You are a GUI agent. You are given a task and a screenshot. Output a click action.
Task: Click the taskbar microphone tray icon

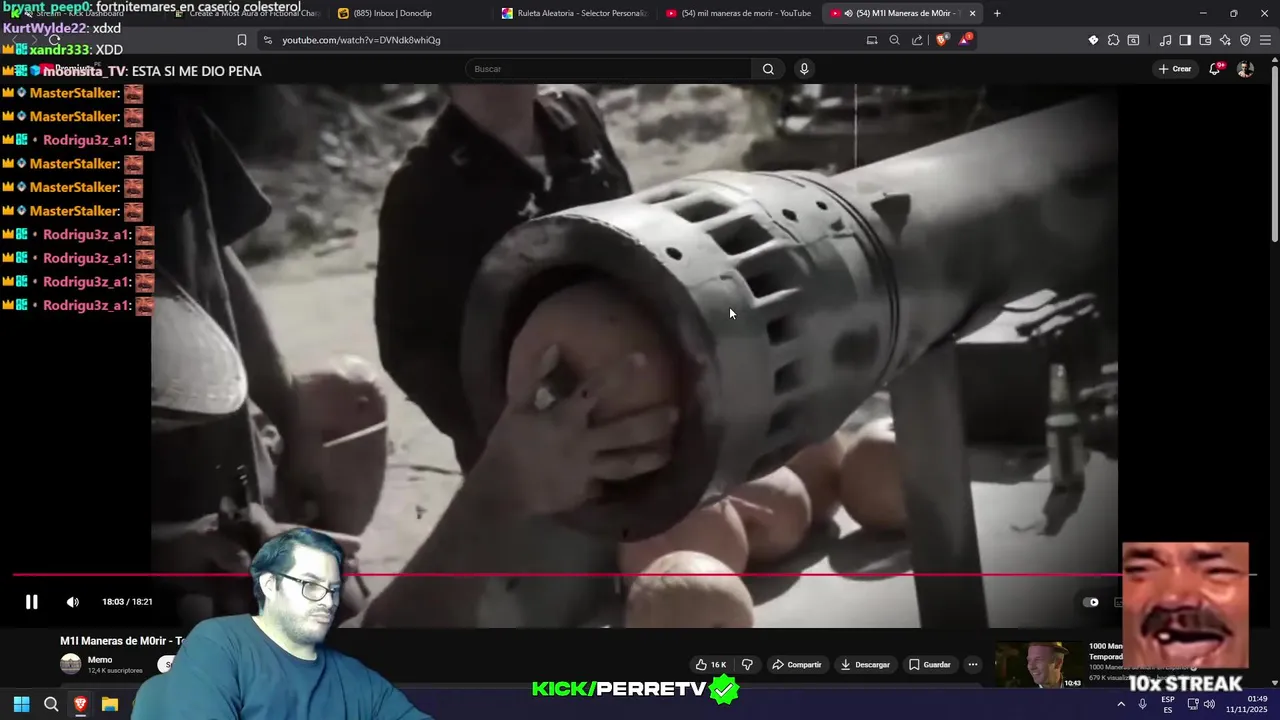[x=1142, y=704]
